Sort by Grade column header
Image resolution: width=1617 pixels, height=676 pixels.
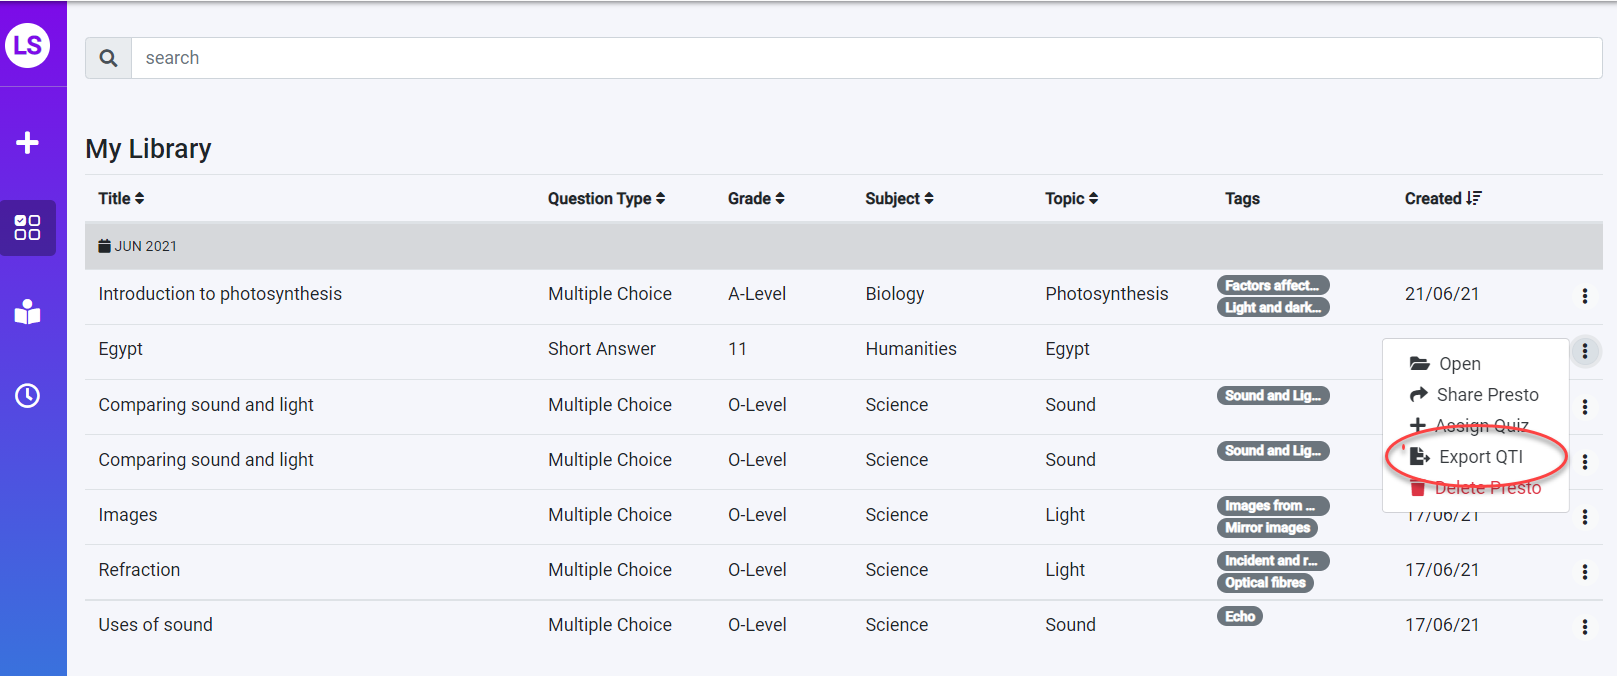pos(756,198)
